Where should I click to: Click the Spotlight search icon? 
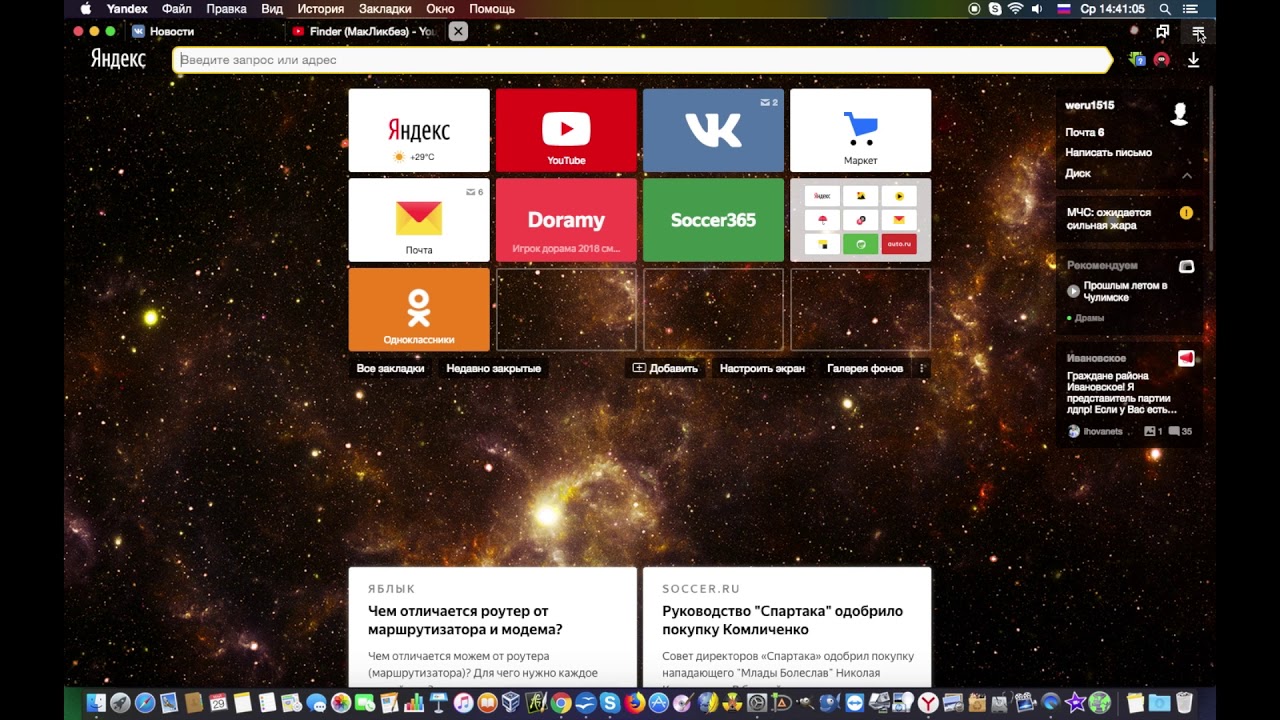1165,9
